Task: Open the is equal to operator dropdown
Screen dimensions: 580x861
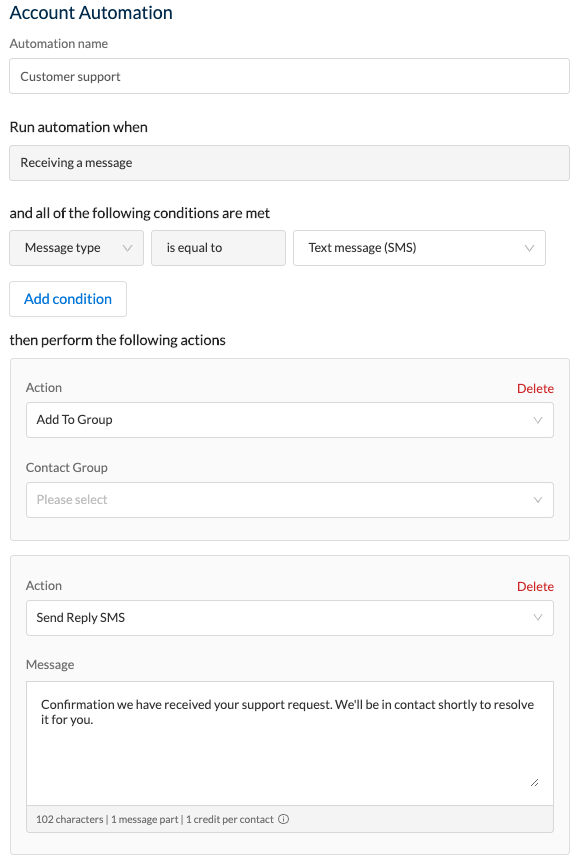Action: coord(218,248)
